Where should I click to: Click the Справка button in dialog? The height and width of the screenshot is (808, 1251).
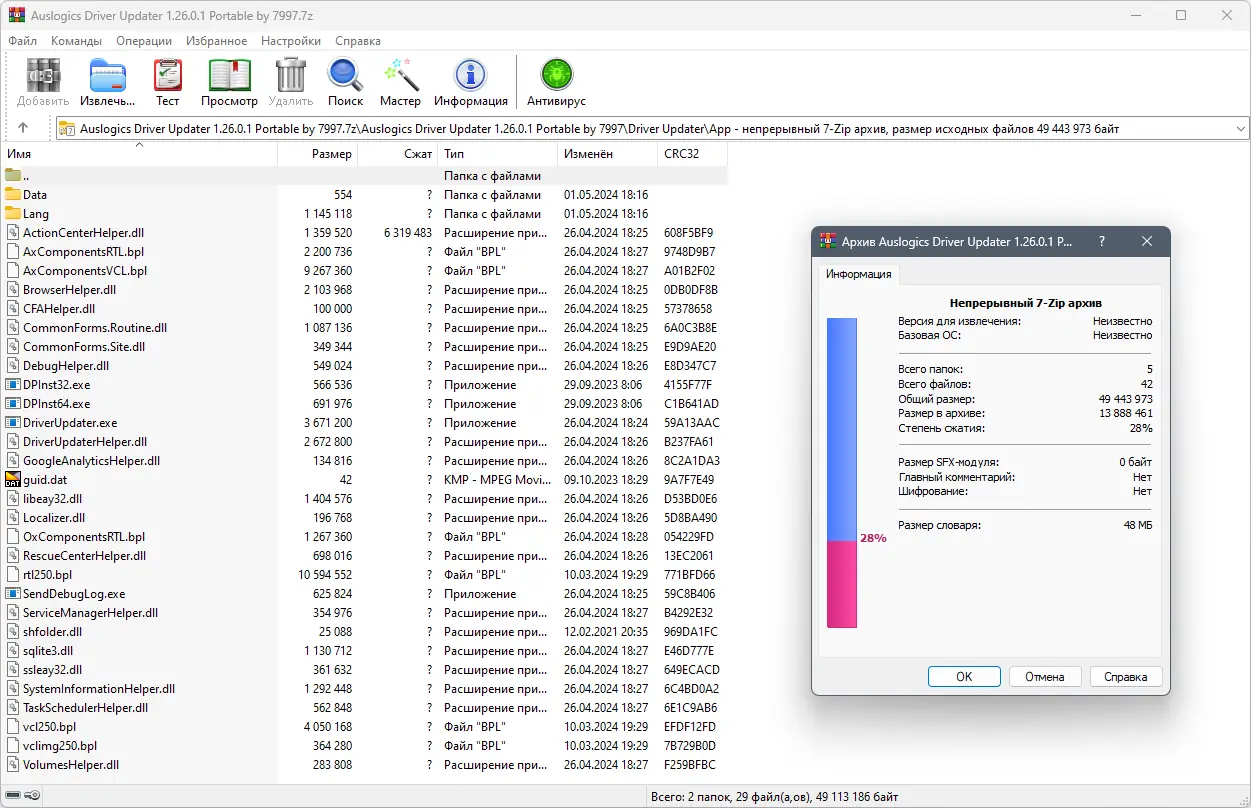tap(1126, 676)
